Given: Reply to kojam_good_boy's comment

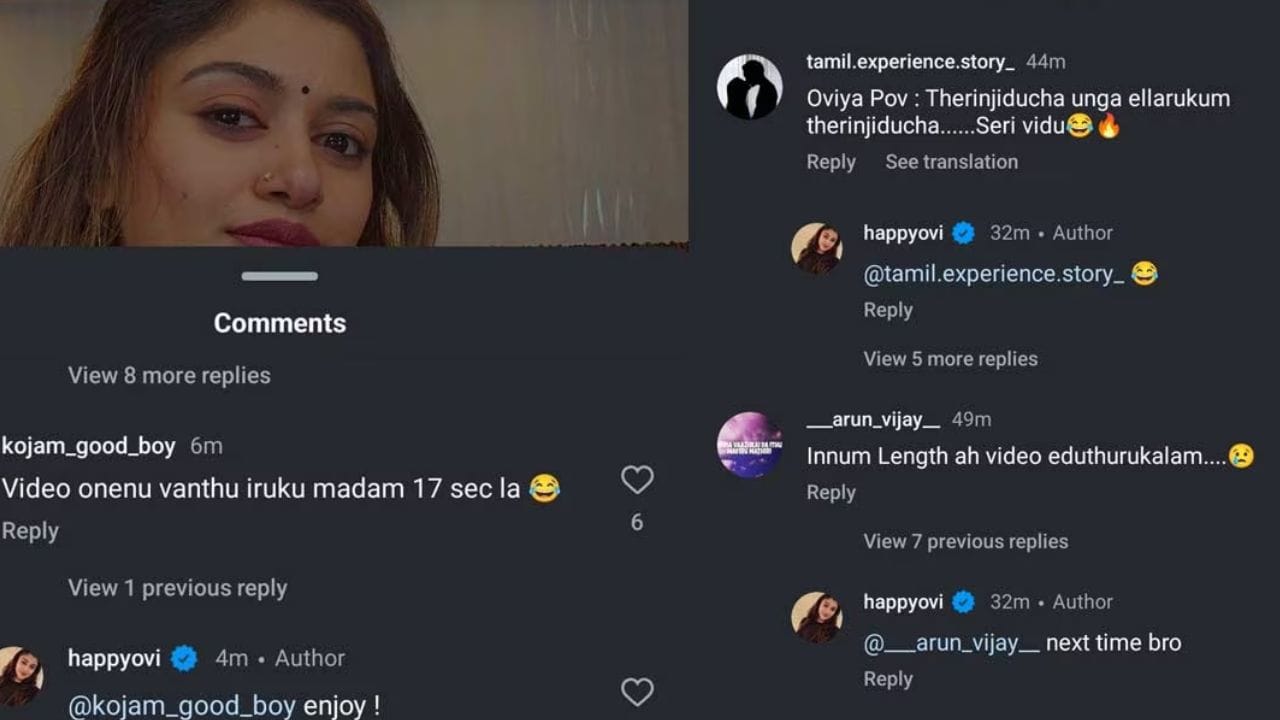Looking at the screenshot, I should click(x=30, y=531).
